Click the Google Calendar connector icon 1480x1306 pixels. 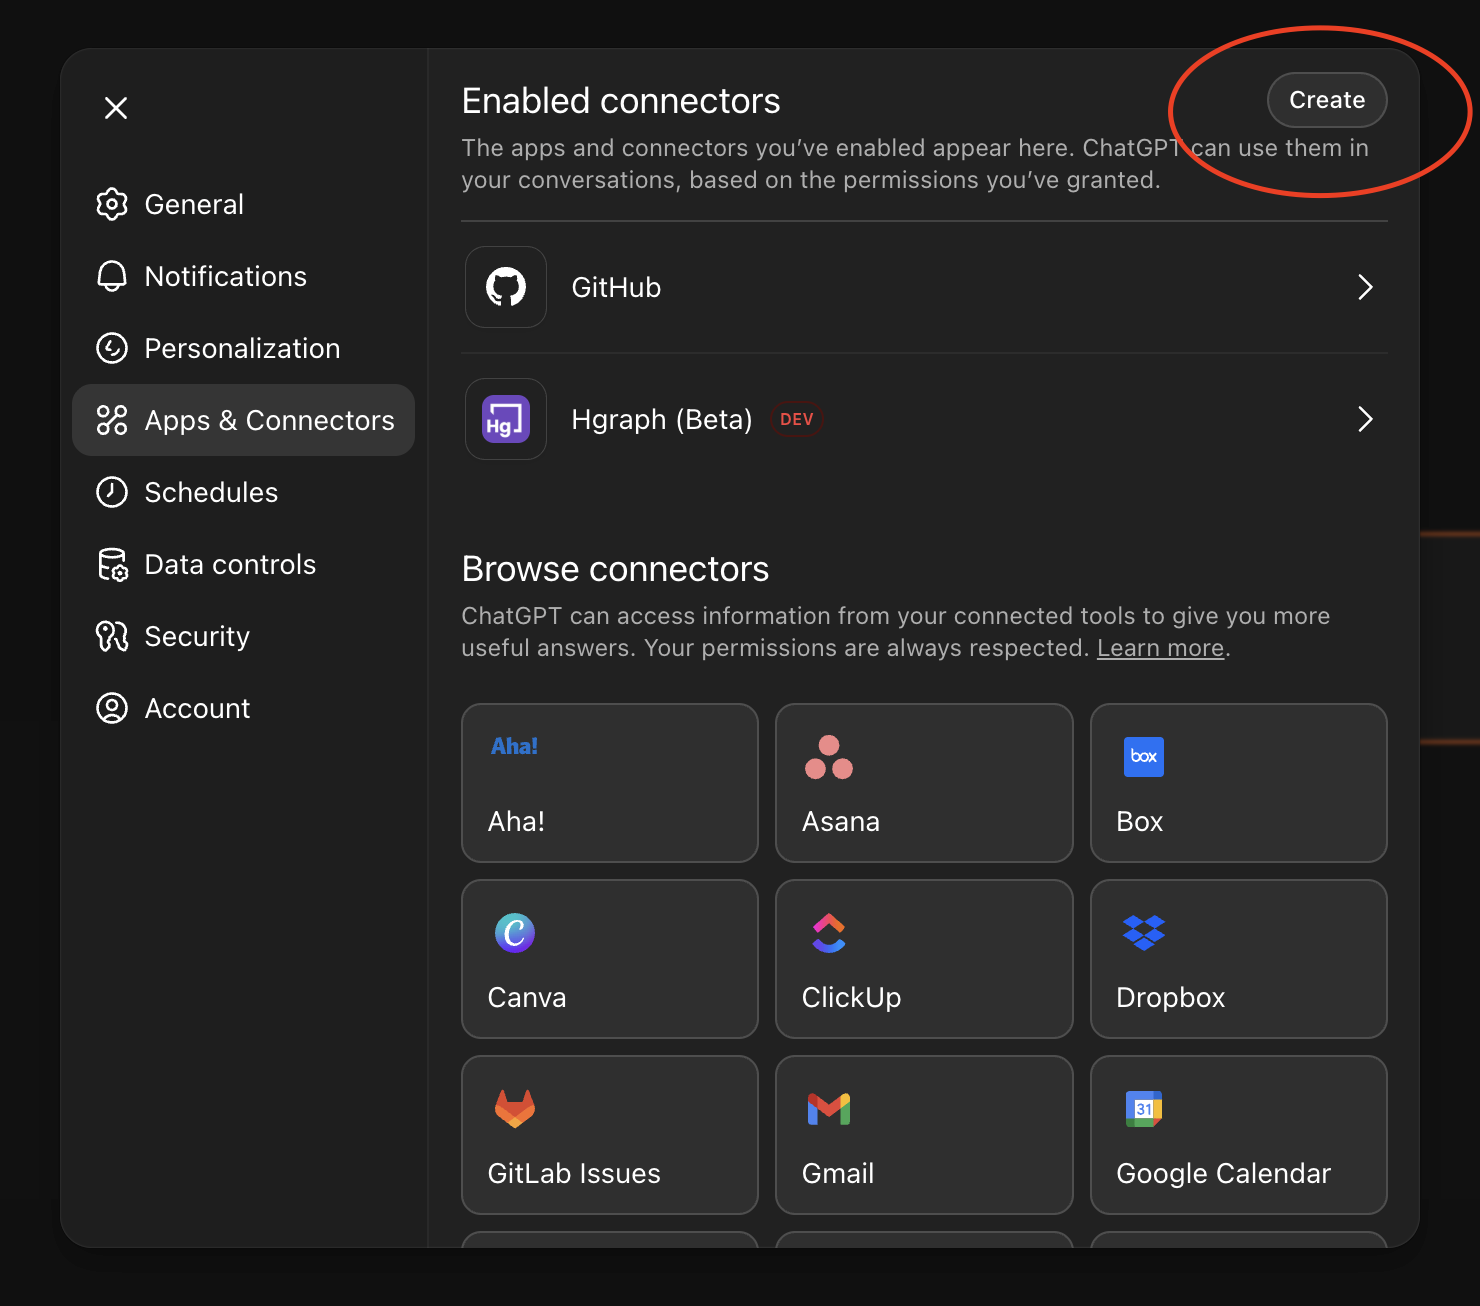click(1142, 1108)
